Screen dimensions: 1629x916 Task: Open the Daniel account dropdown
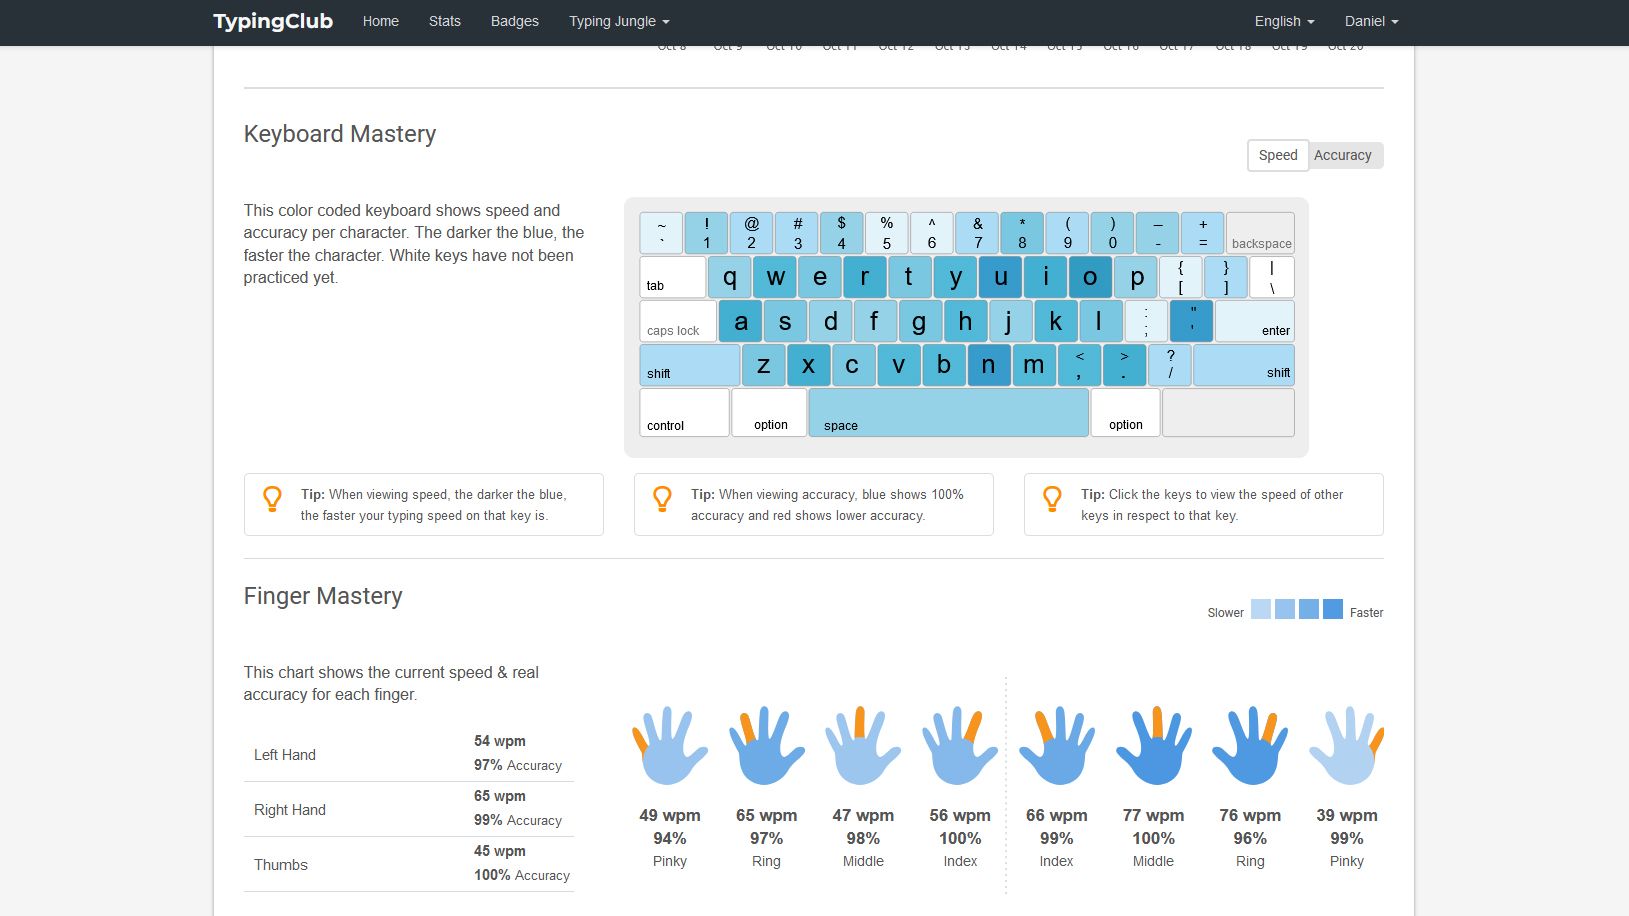point(1371,21)
